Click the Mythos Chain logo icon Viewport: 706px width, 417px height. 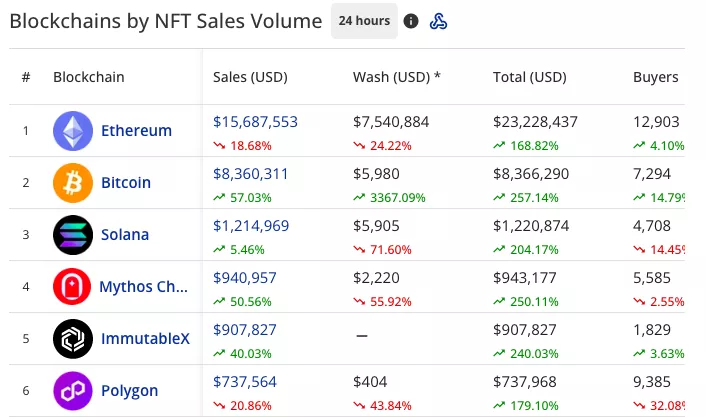(72, 287)
